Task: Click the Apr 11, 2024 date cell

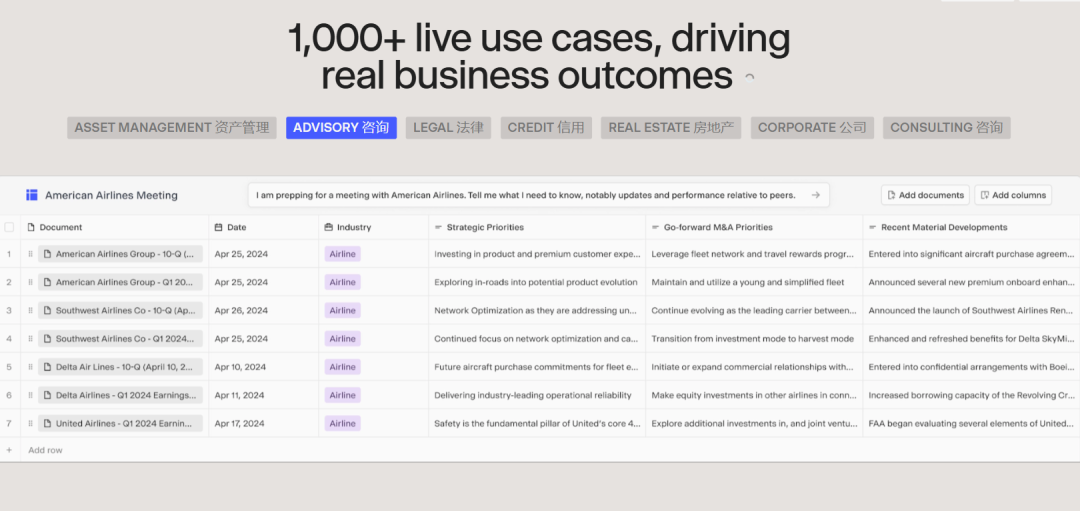Action: tap(264, 395)
